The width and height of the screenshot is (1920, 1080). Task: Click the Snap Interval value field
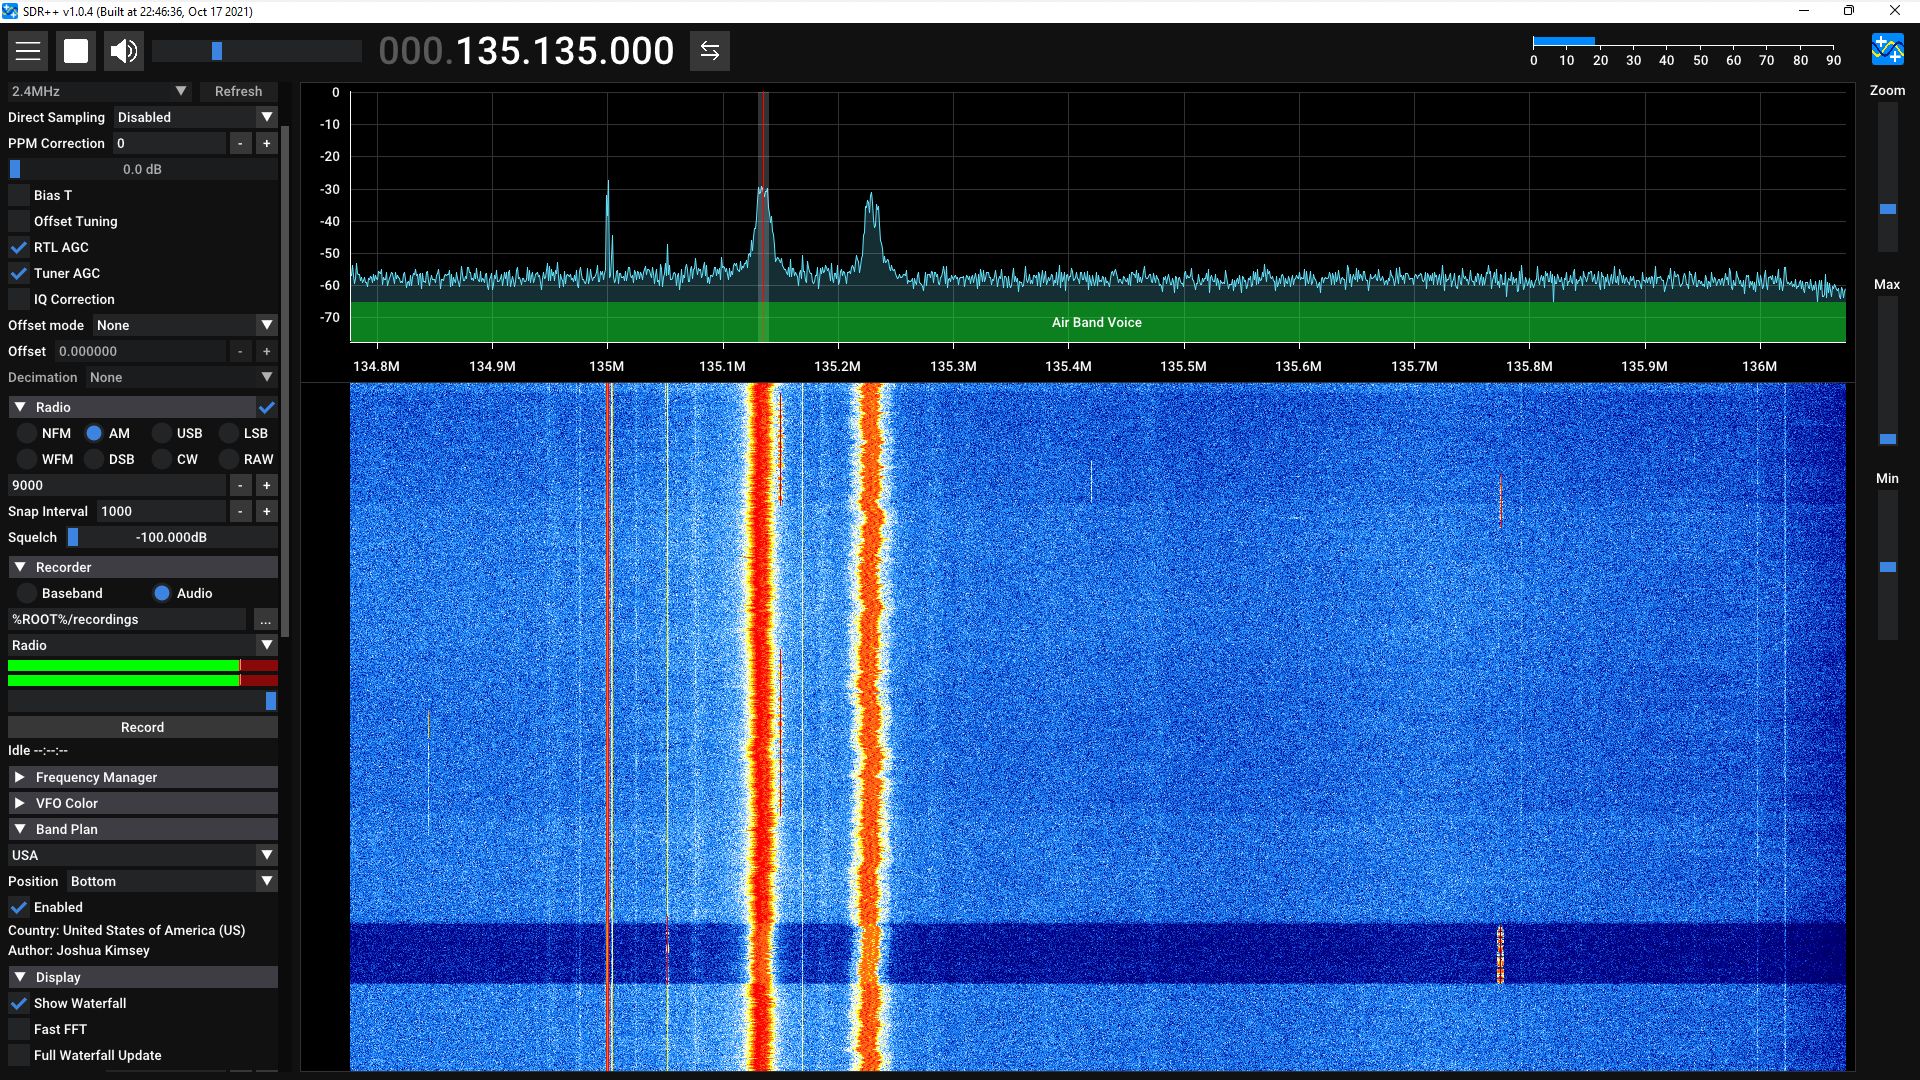160,511
